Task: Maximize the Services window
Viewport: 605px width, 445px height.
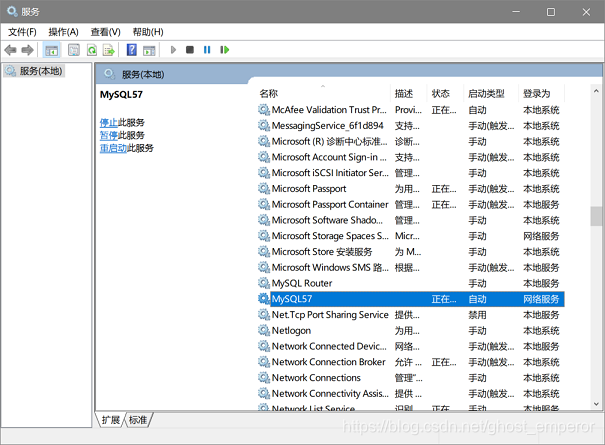Action: tap(551, 12)
